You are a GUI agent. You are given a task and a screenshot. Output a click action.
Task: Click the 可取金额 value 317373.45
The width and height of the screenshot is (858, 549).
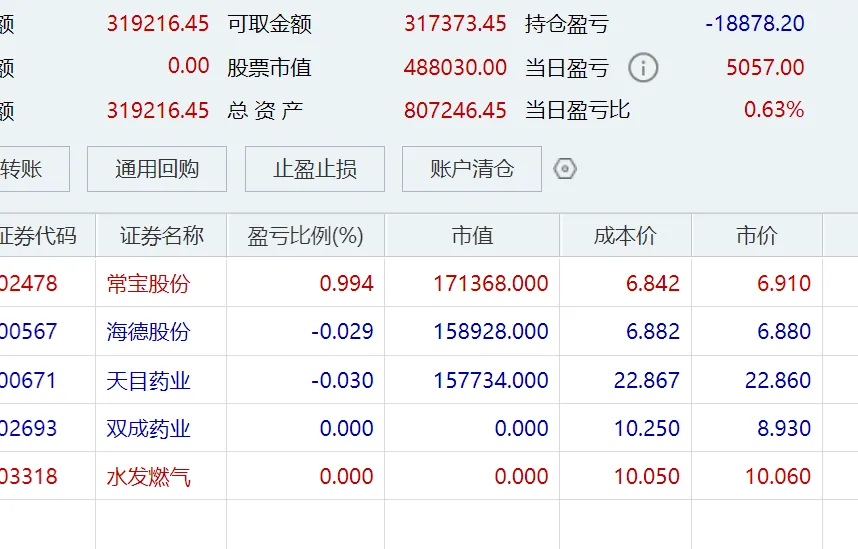tap(455, 24)
